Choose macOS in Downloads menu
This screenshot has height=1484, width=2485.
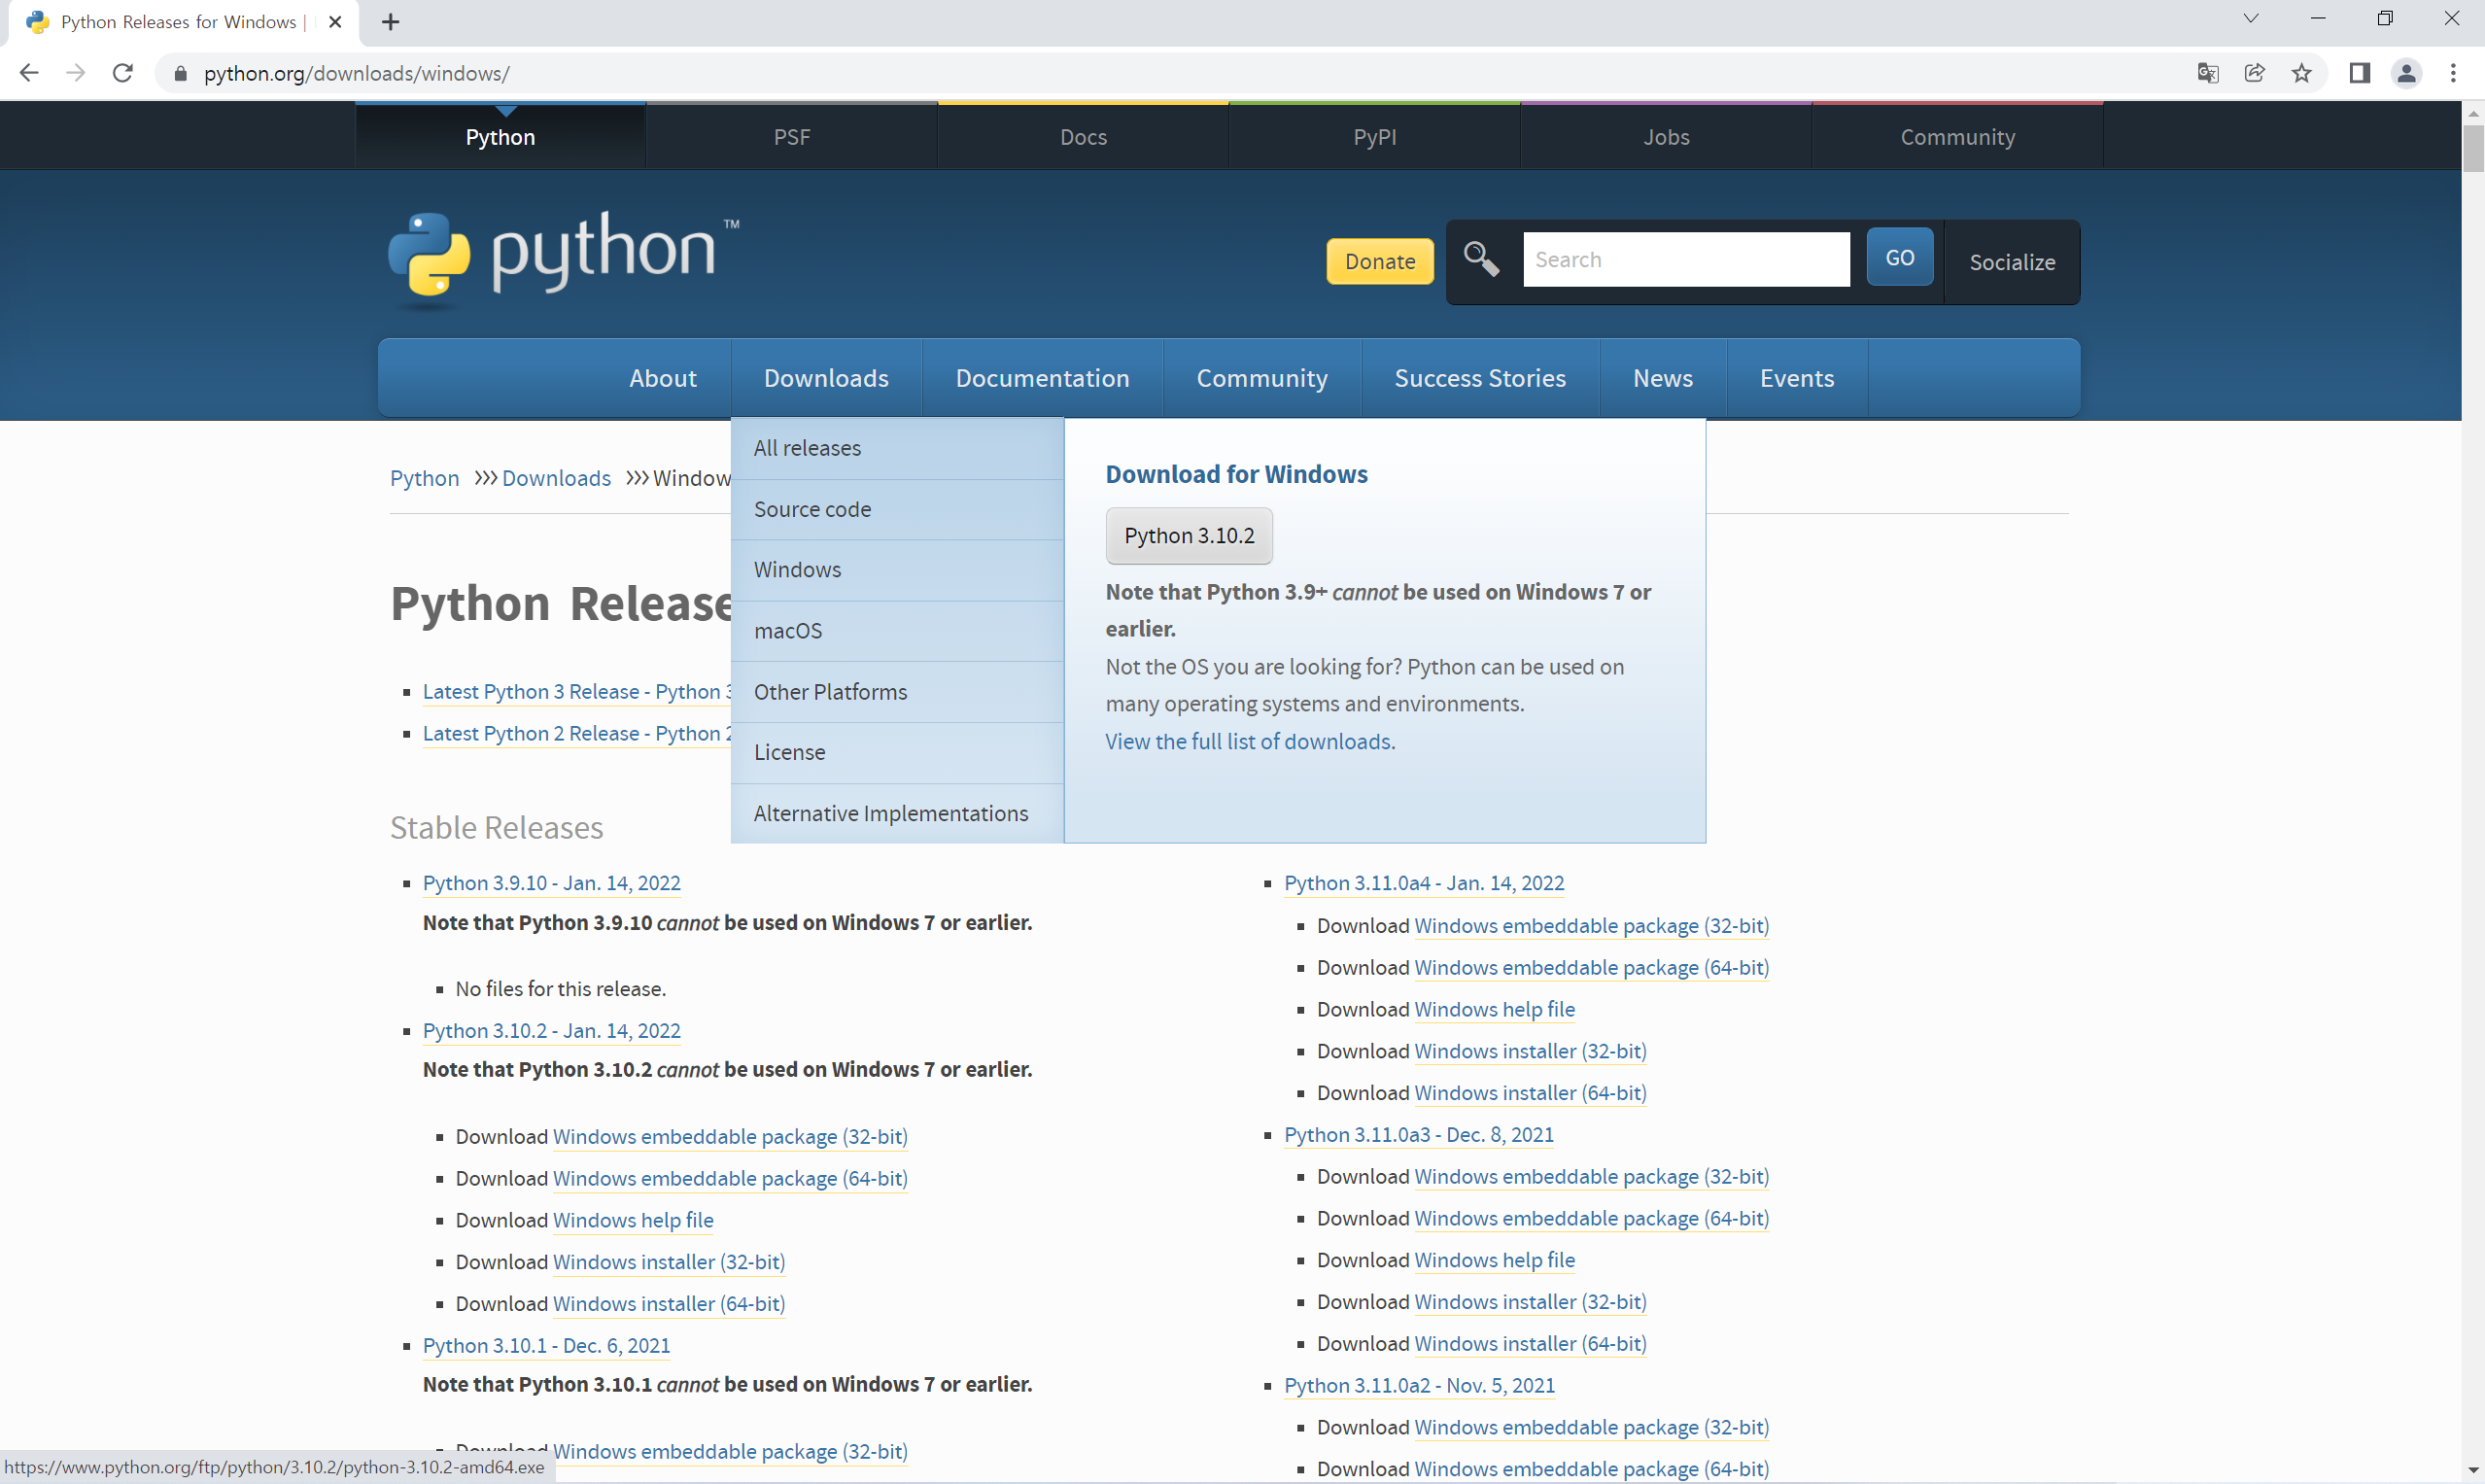897,631
